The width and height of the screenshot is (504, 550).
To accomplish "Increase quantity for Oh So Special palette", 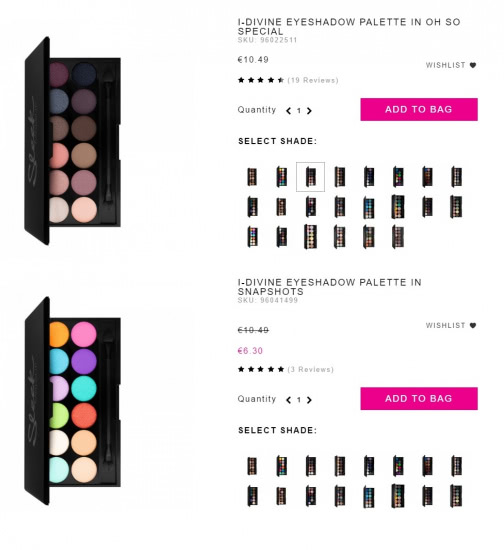I will tap(309, 111).
